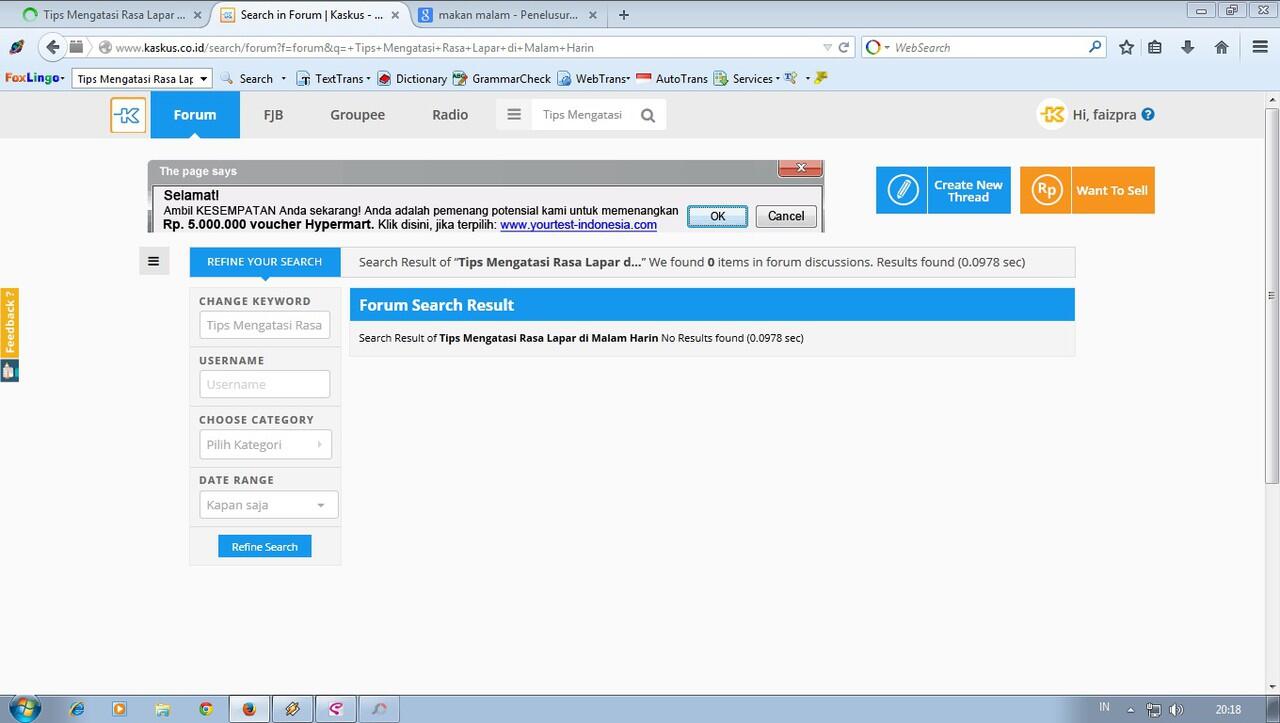The image size is (1280, 723).
Task: Click the Refine Search button
Action: click(x=265, y=547)
